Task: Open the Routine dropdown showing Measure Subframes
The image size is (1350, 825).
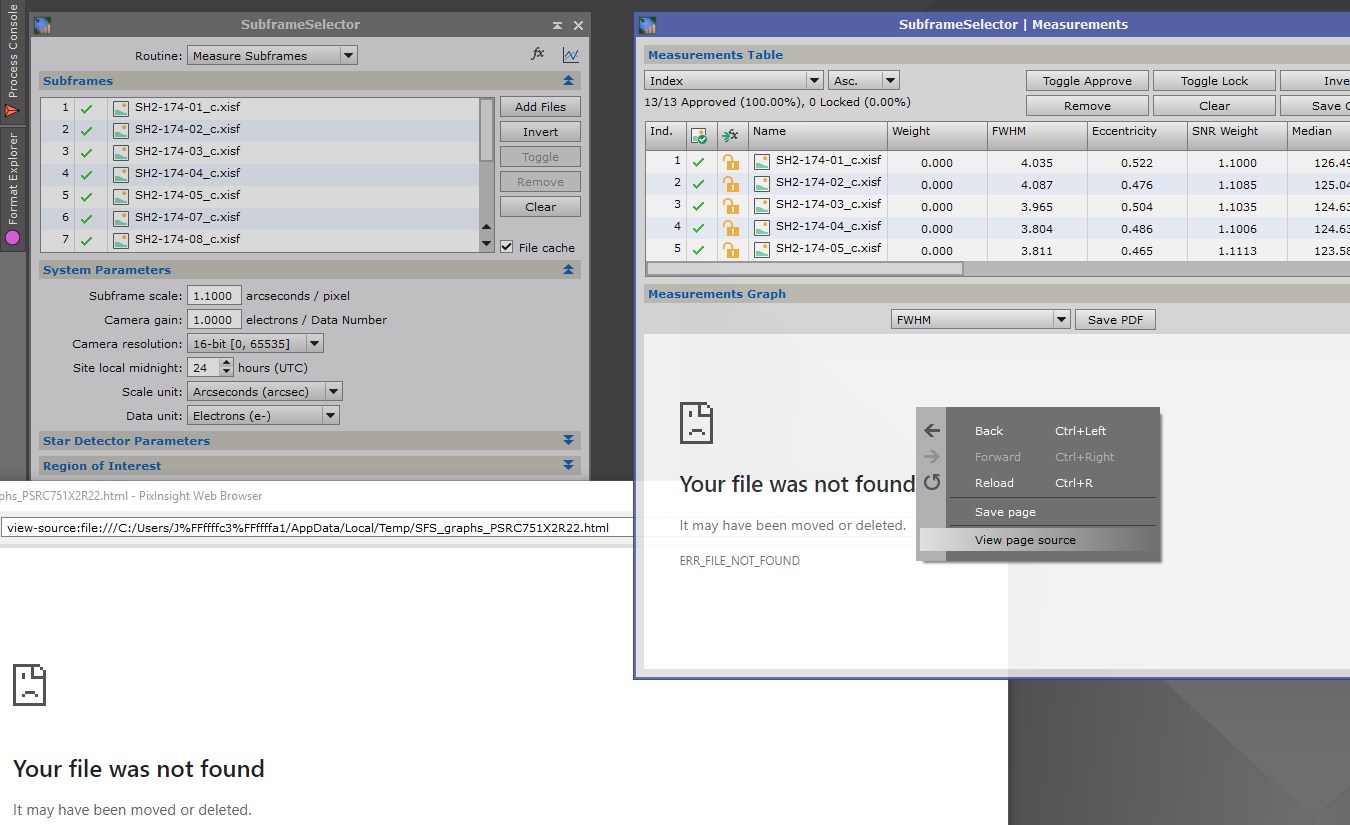Action: (272, 56)
